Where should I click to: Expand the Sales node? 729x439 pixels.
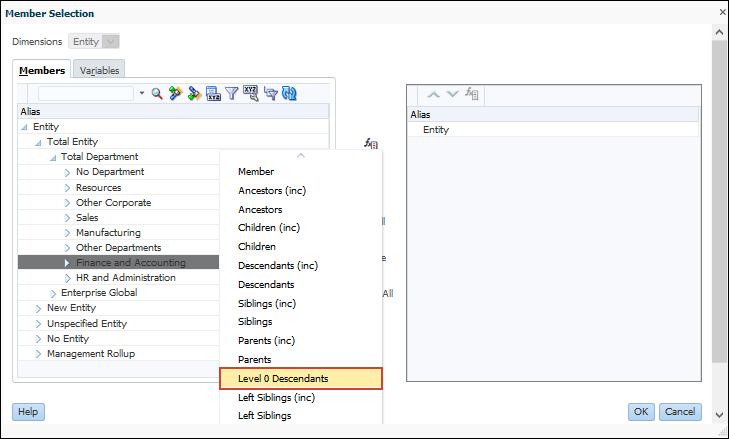point(67,218)
